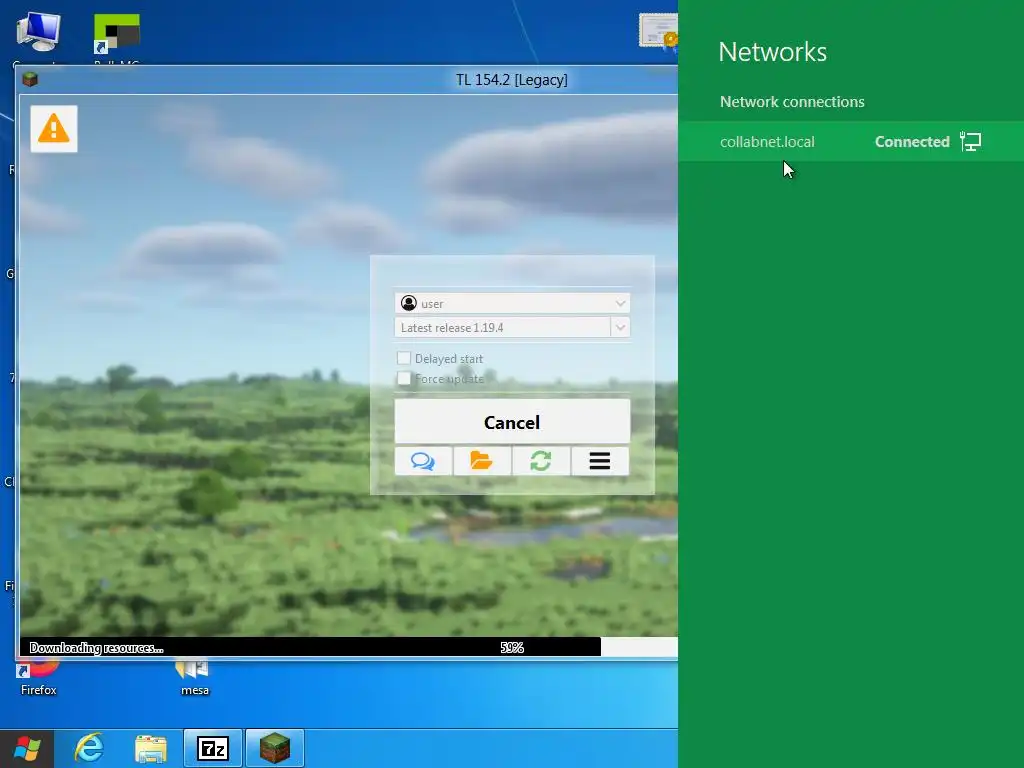Viewport: 1024px width, 768px height.
Task: Select the collabnet.local network entry
Action: pos(851,141)
